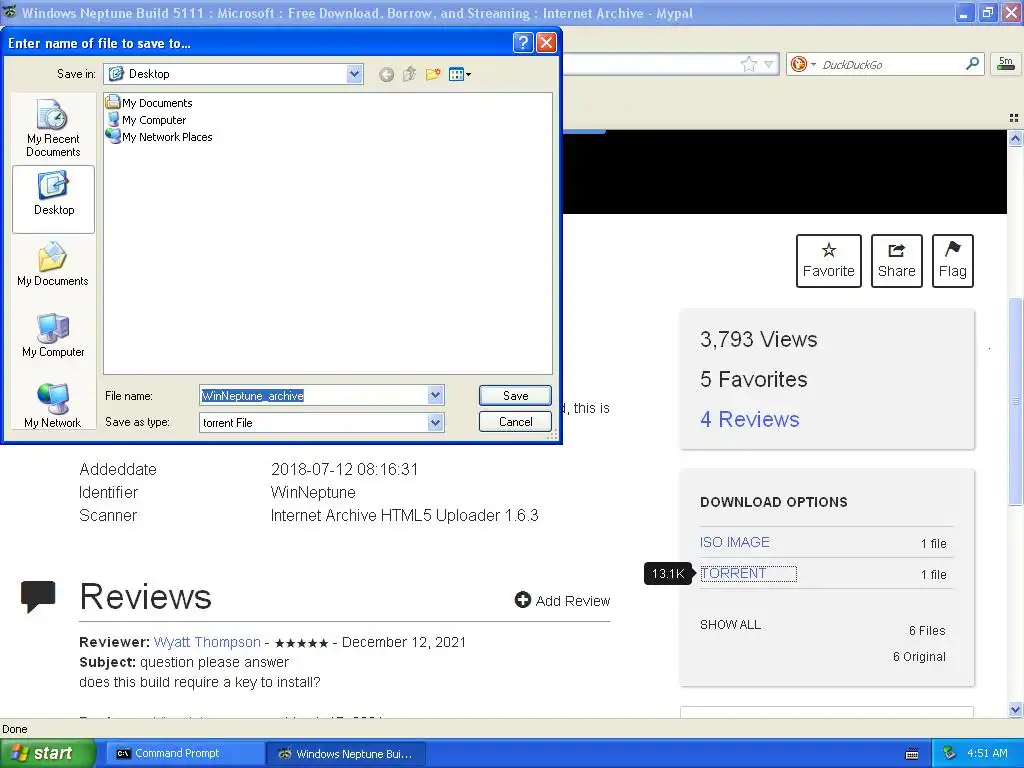This screenshot has width=1024, height=768.
Task: Click the File name text field
Action: (x=313, y=395)
